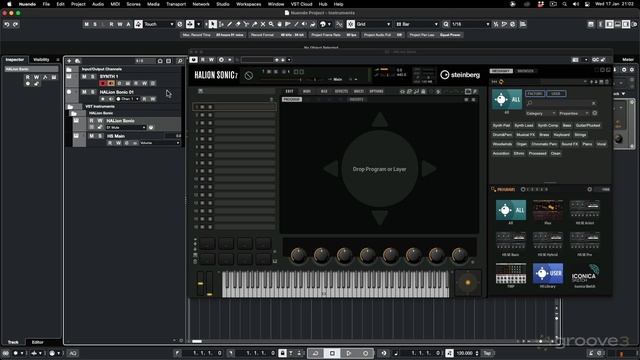The height and width of the screenshot is (360, 640).
Task: Open the Grid snap type dropdown
Action: click(x=373, y=24)
